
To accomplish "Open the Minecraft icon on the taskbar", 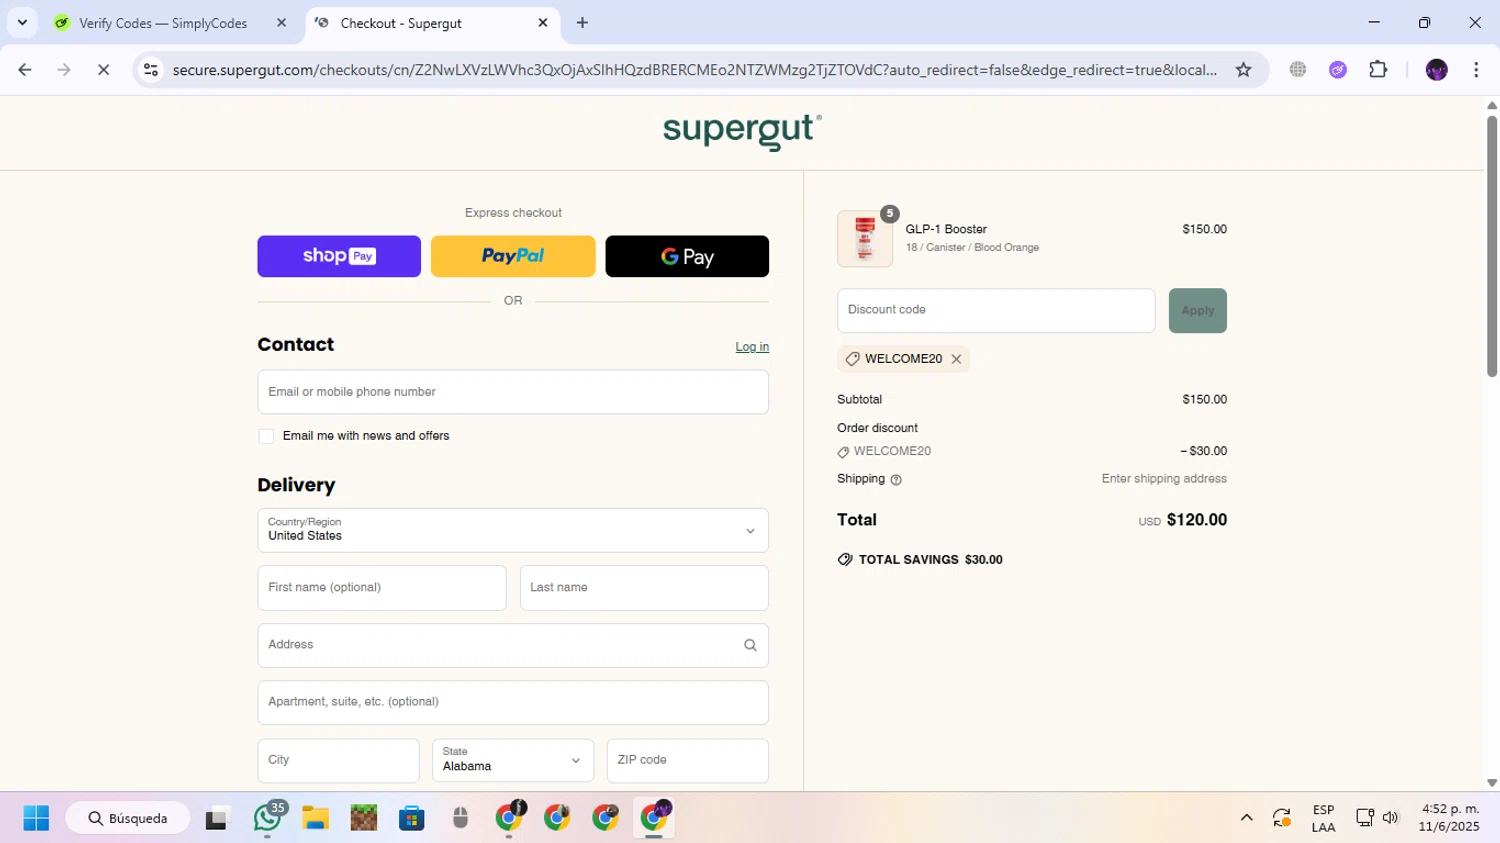I will point(364,818).
